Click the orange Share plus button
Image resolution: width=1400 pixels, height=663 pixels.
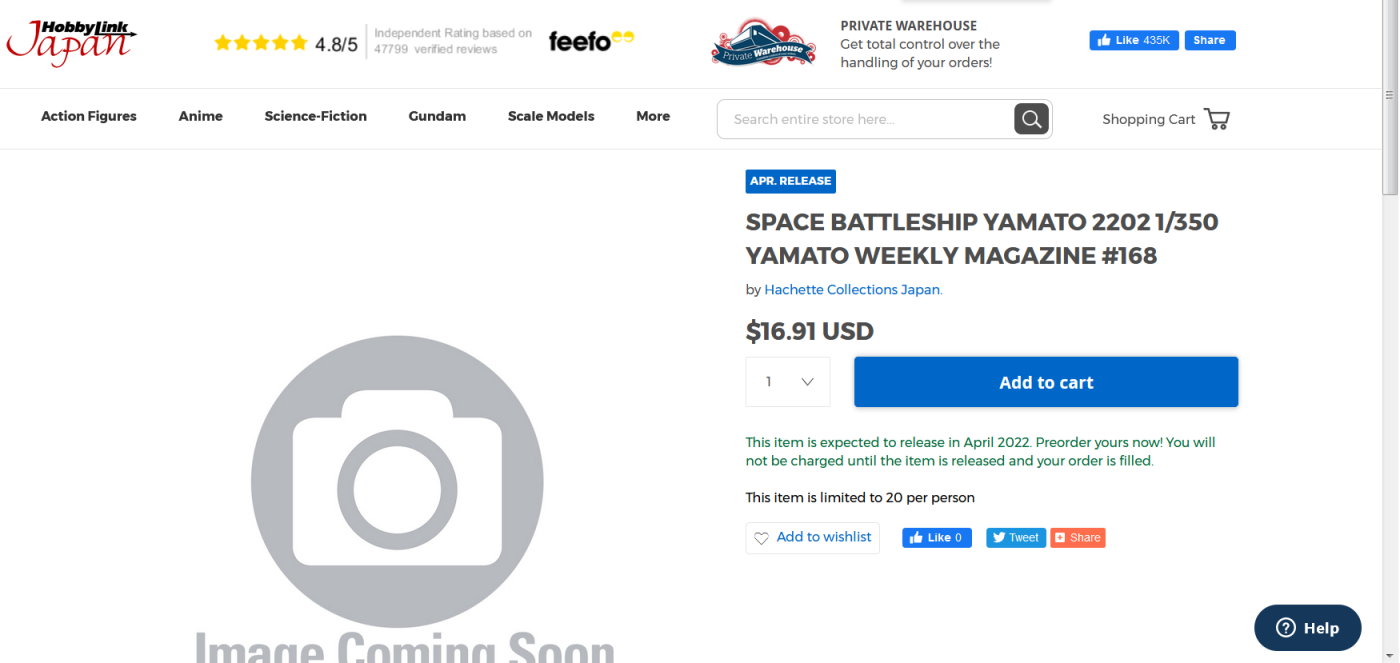pos(1078,537)
